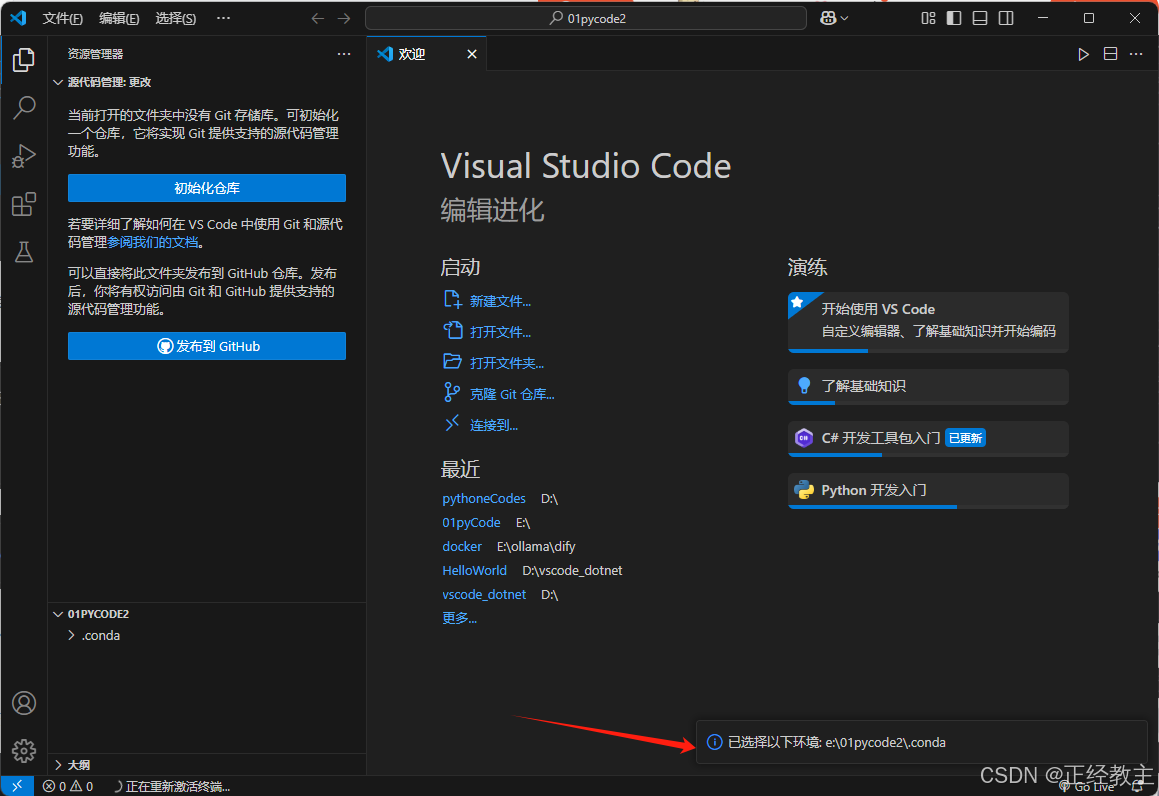Open the Extensions view
Viewport: 1159px width, 796px height.
tap(24, 204)
